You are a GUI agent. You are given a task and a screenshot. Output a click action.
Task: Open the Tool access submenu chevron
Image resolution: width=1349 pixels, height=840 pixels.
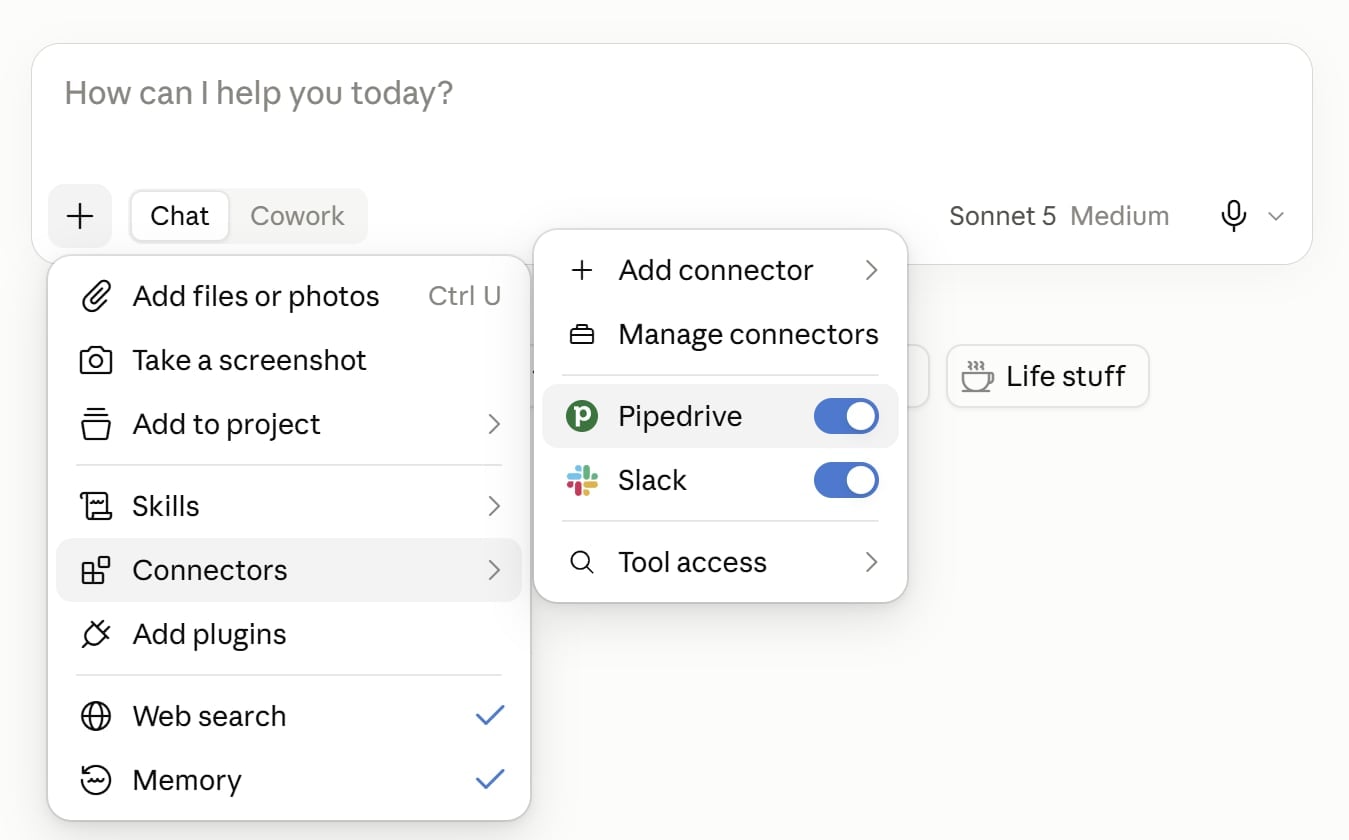click(x=871, y=562)
